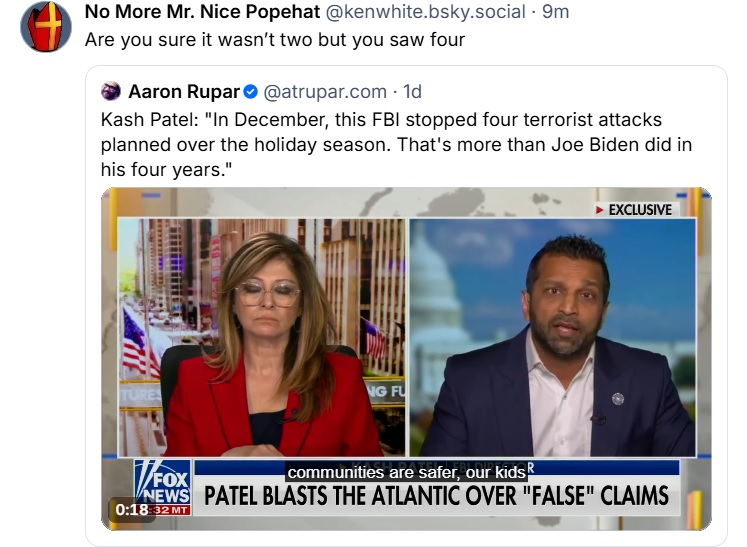Click the 0:18 video time indicator
This screenshot has height=547, width=747.
(x=131, y=510)
